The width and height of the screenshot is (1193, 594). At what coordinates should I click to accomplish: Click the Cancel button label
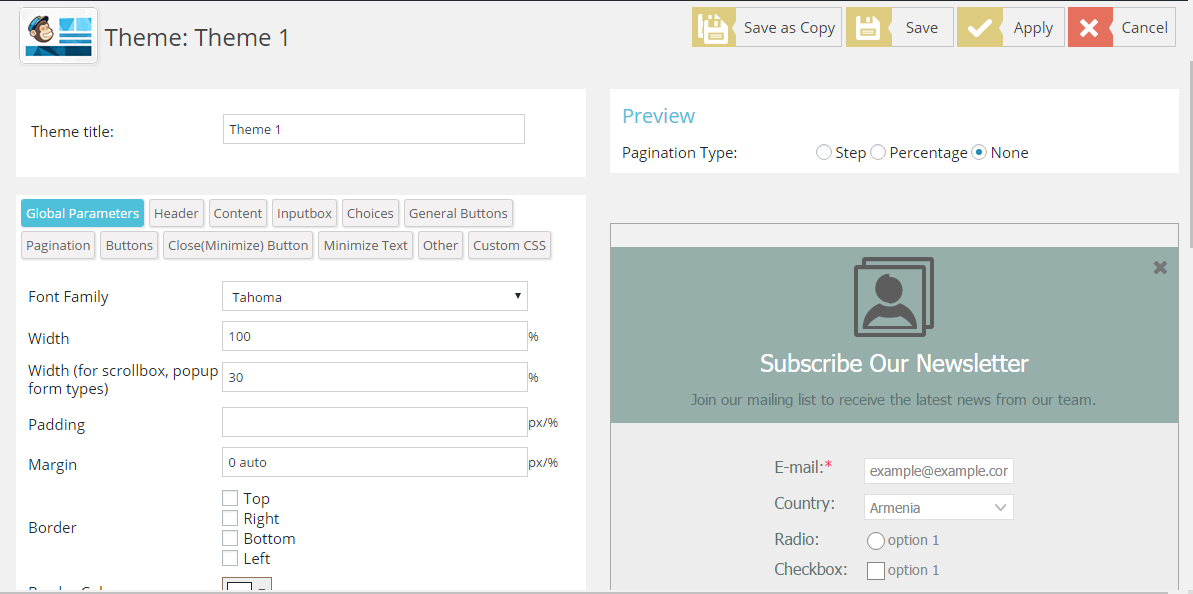click(1144, 27)
